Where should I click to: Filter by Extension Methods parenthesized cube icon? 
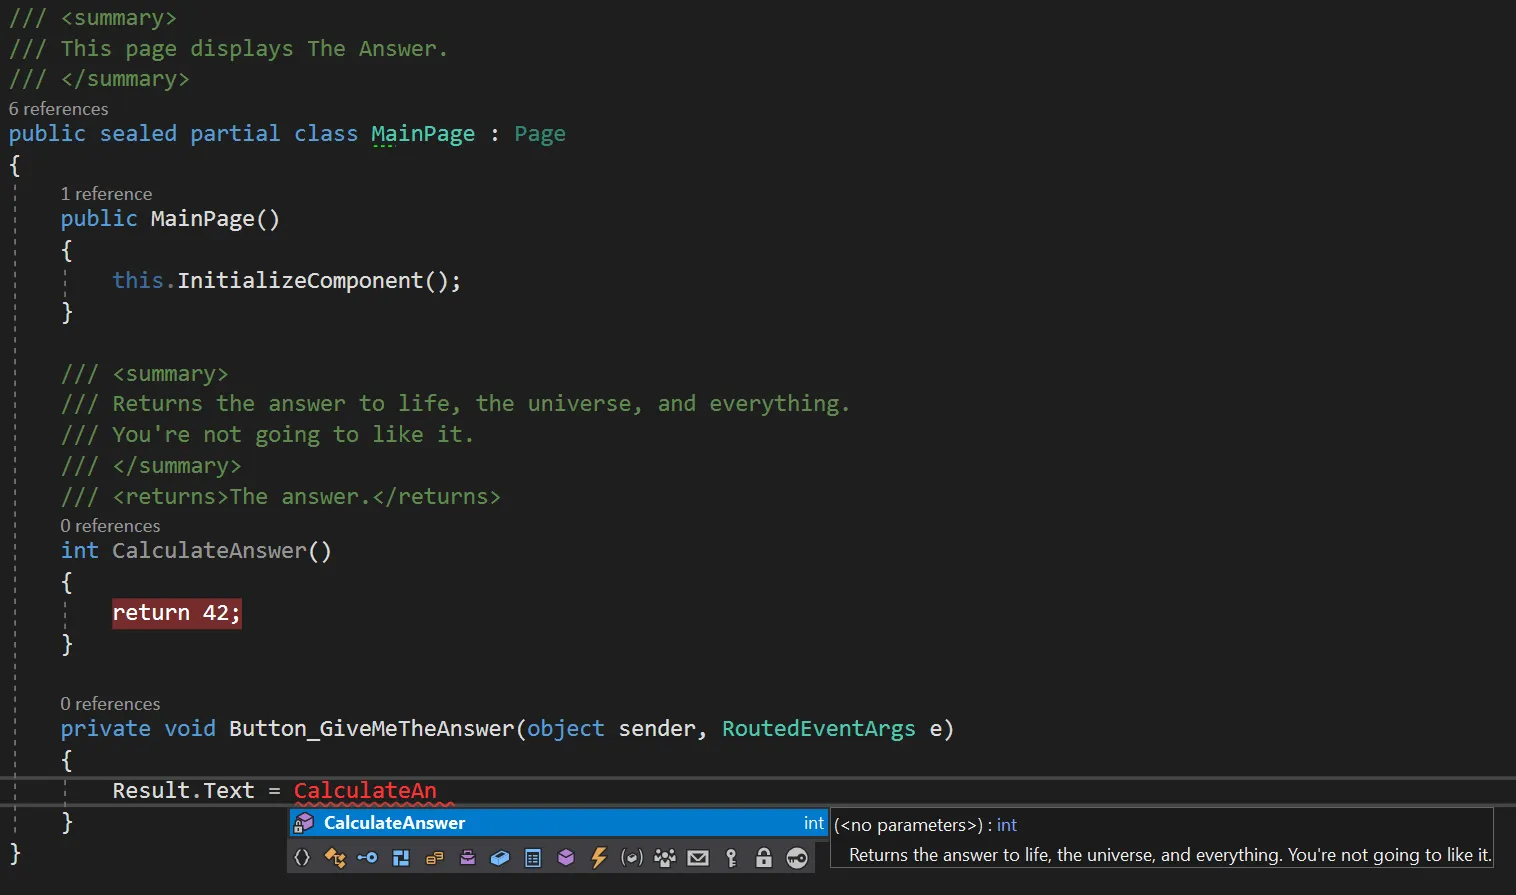tap(632, 857)
